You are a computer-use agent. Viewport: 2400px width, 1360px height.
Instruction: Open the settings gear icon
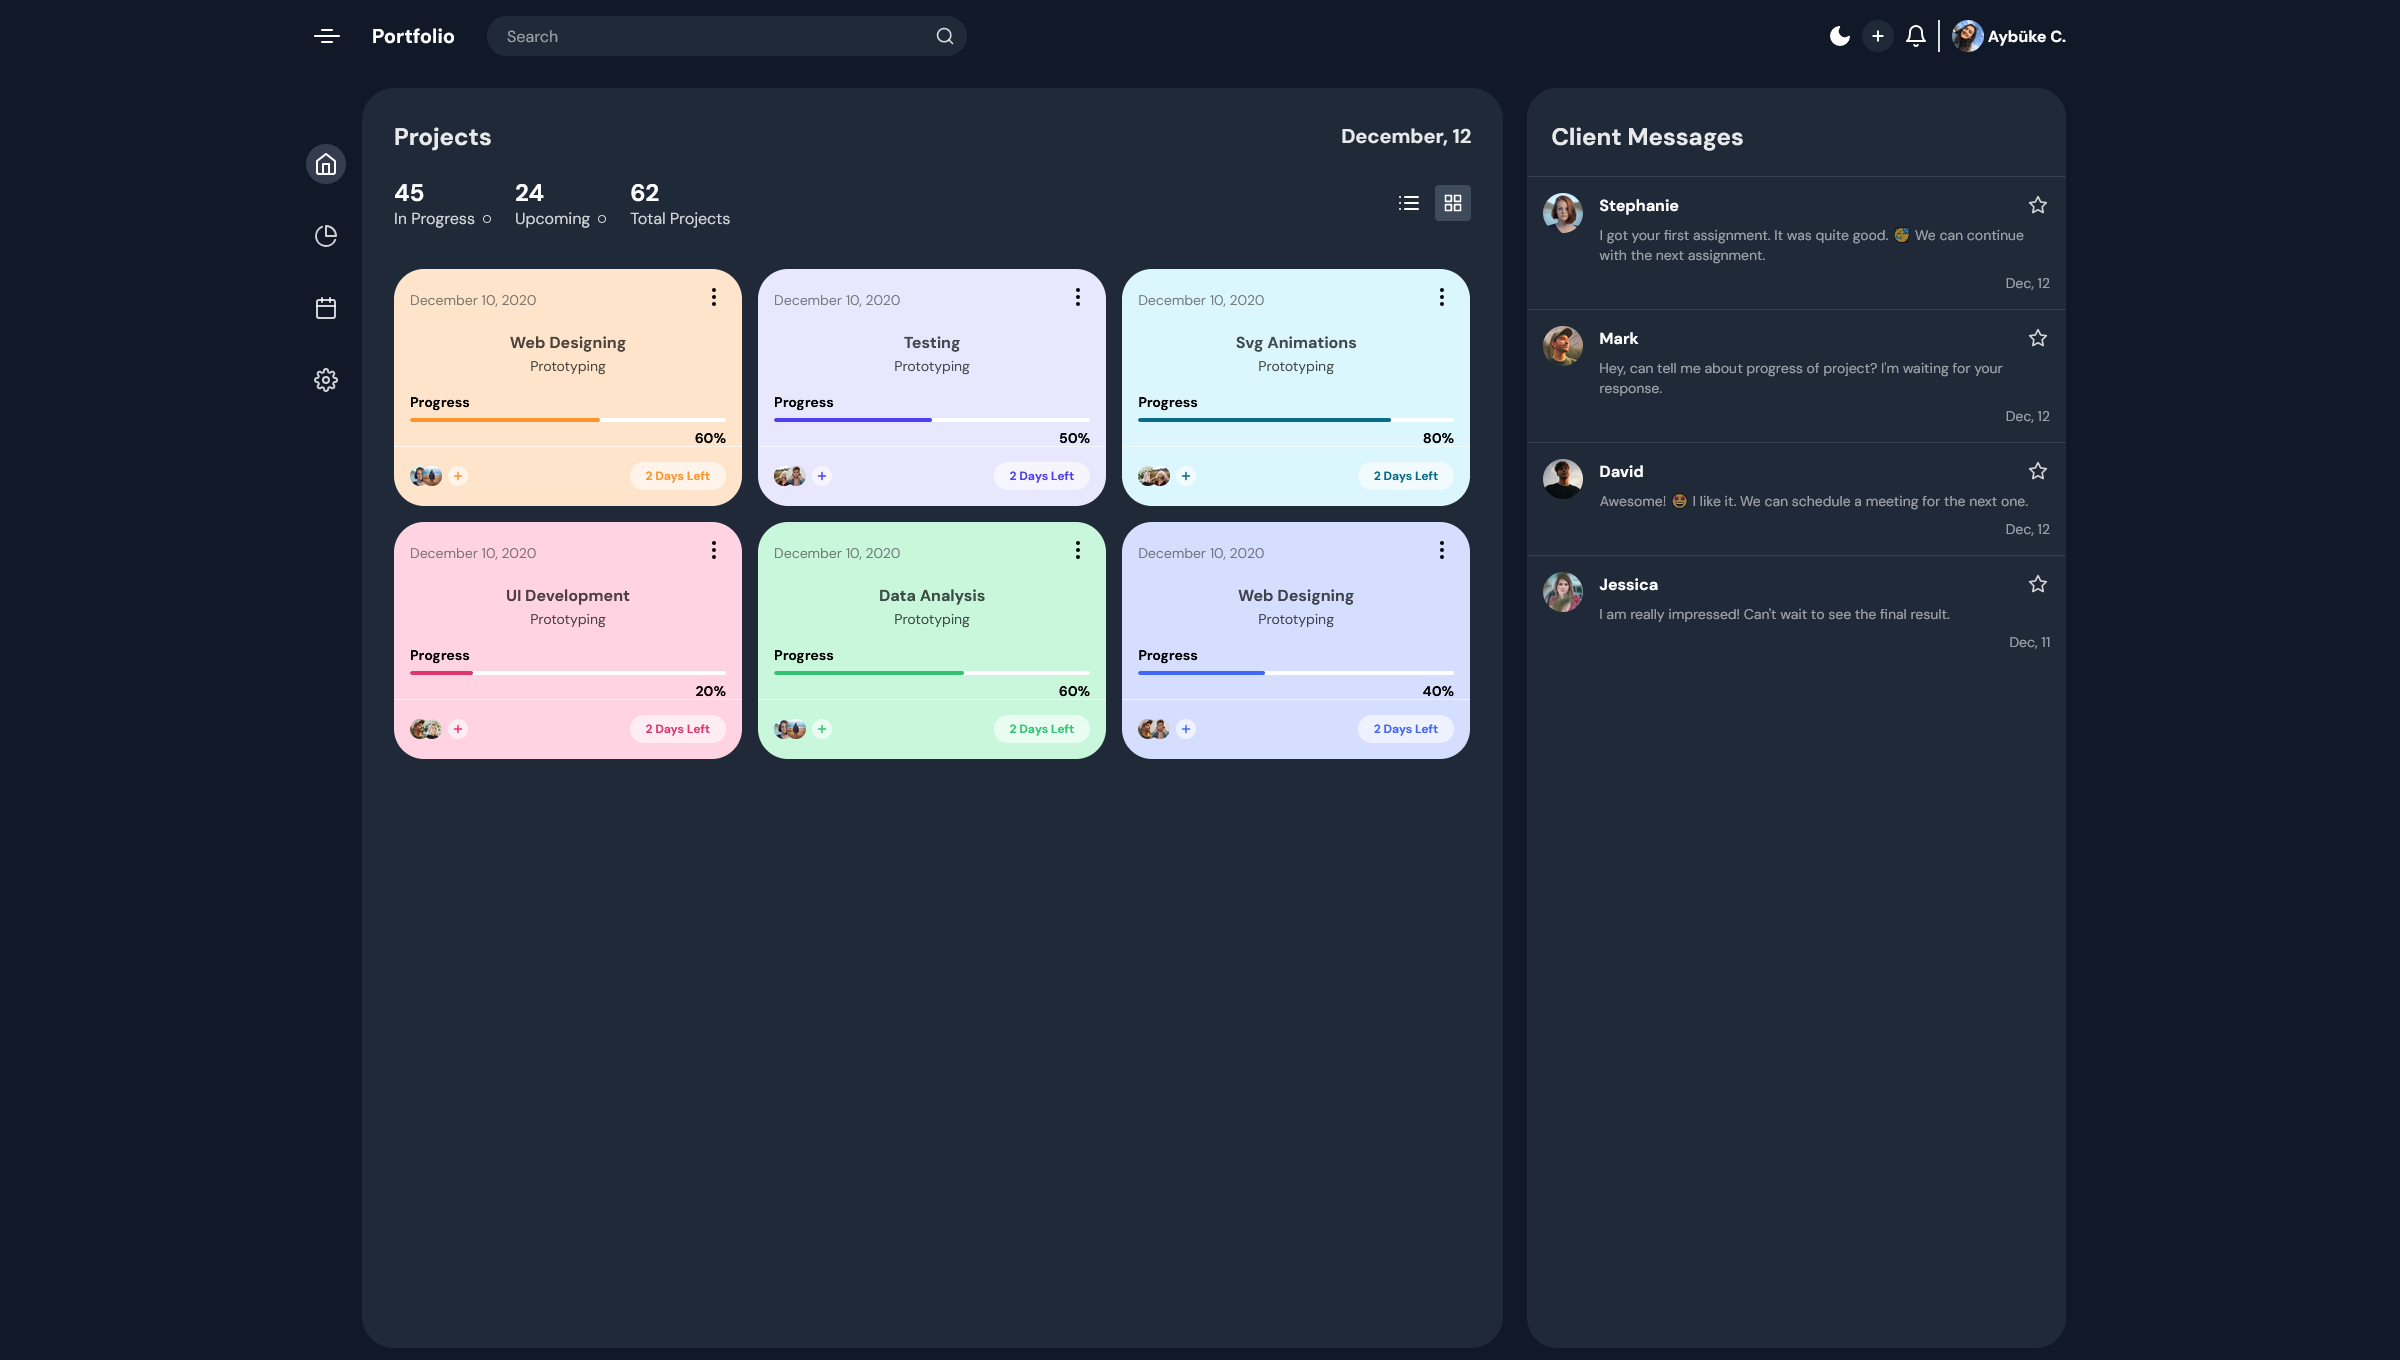[326, 380]
